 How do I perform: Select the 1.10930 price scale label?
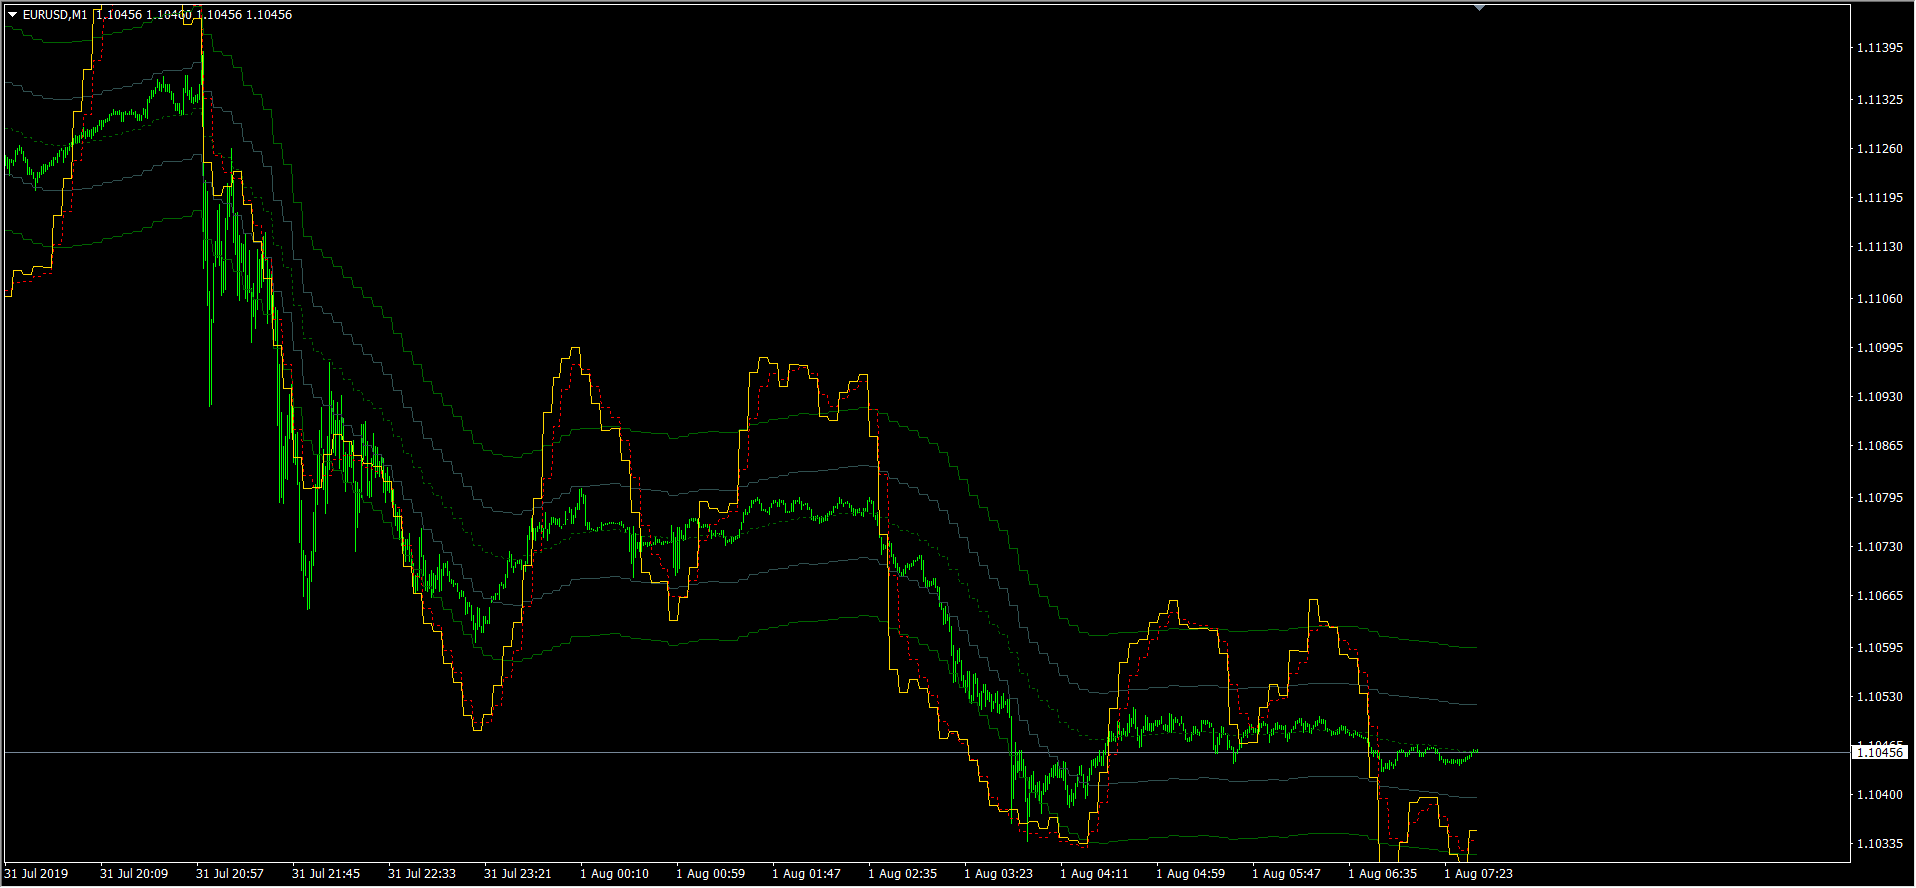point(1879,397)
